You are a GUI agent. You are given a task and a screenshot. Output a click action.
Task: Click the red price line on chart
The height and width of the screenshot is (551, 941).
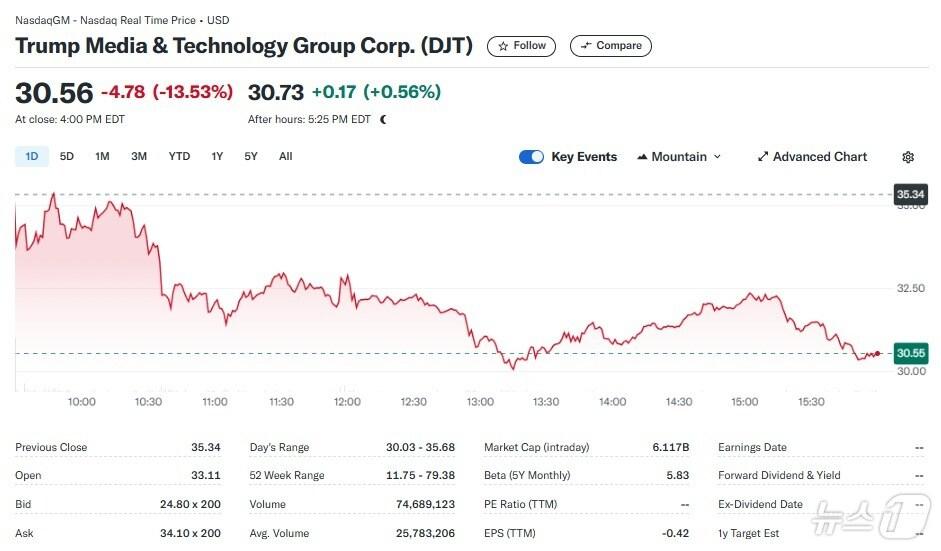300,283
